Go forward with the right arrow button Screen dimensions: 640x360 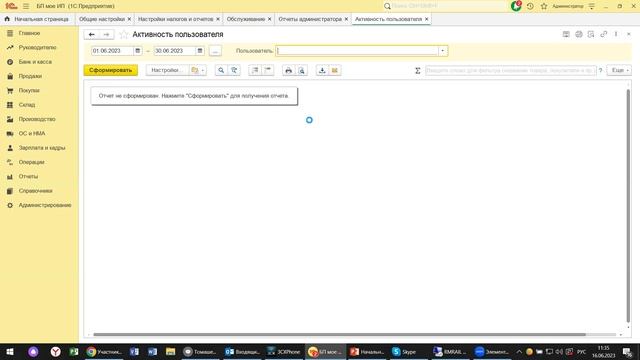[x=106, y=35]
